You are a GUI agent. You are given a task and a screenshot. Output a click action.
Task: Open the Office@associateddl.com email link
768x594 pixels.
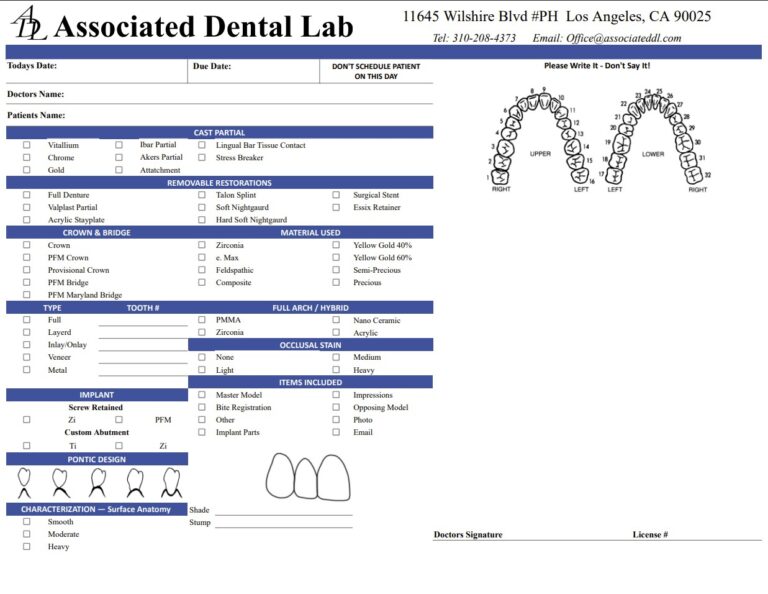(621, 38)
